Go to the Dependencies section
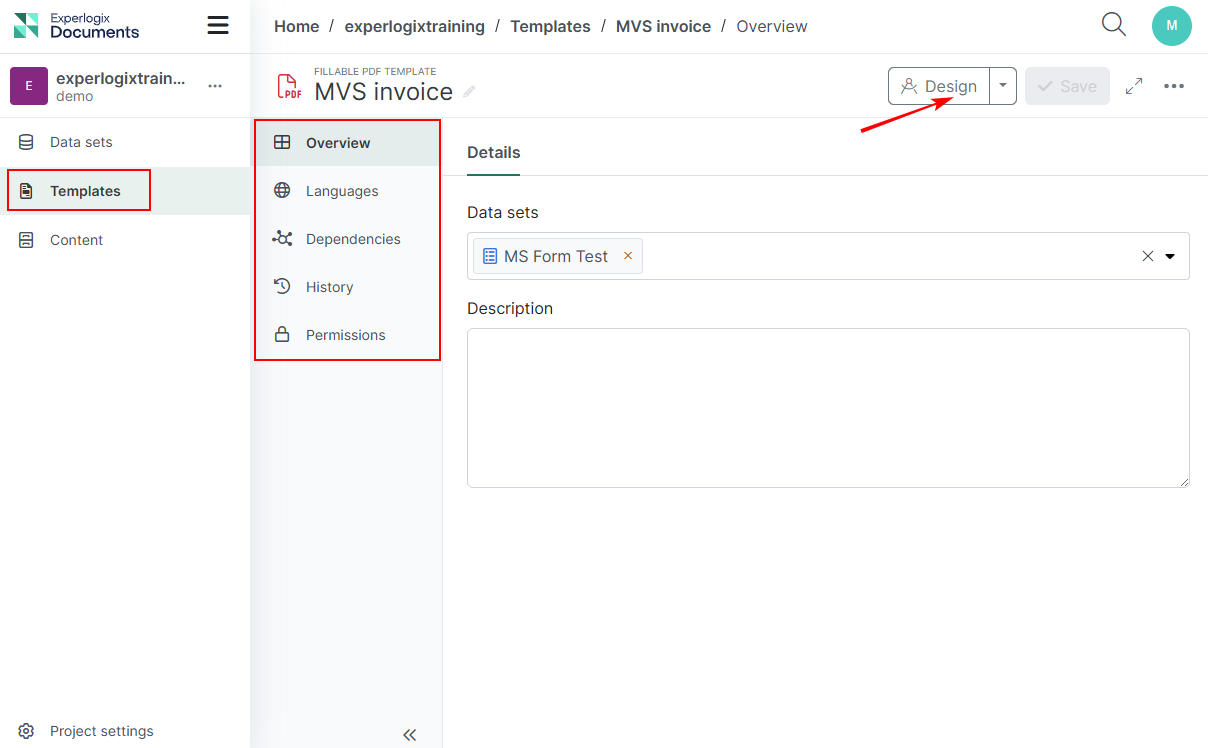The width and height of the screenshot is (1208, 748). click(x=353, y=239)
